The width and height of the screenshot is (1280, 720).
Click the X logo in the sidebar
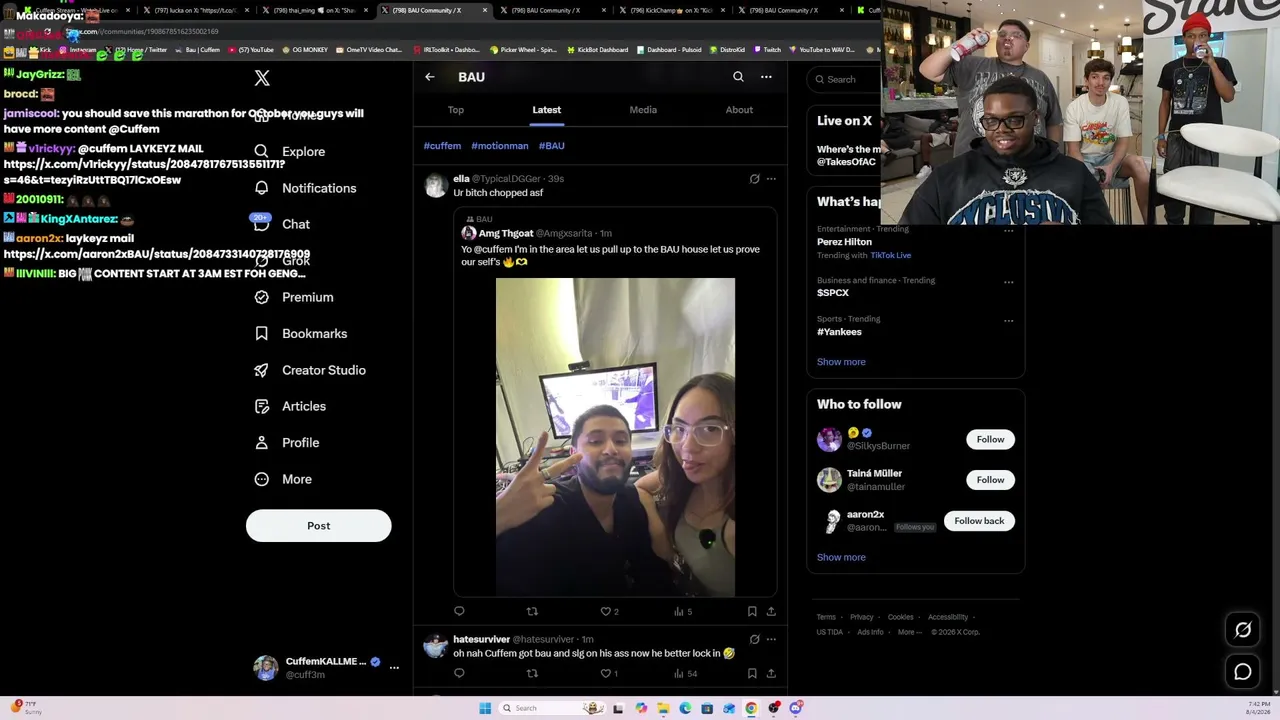pos(262,78)
